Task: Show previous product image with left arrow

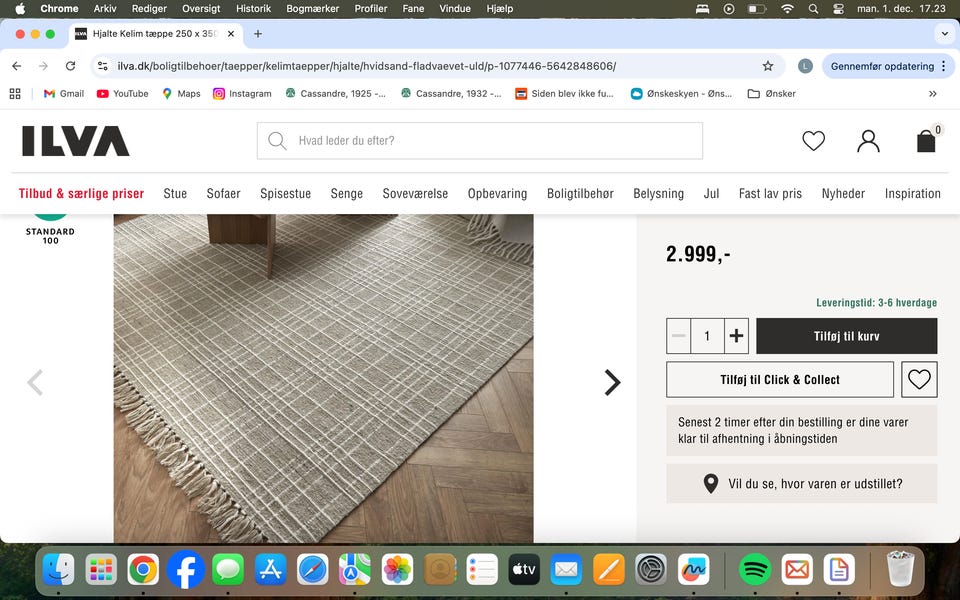Action: coord(35,383)
